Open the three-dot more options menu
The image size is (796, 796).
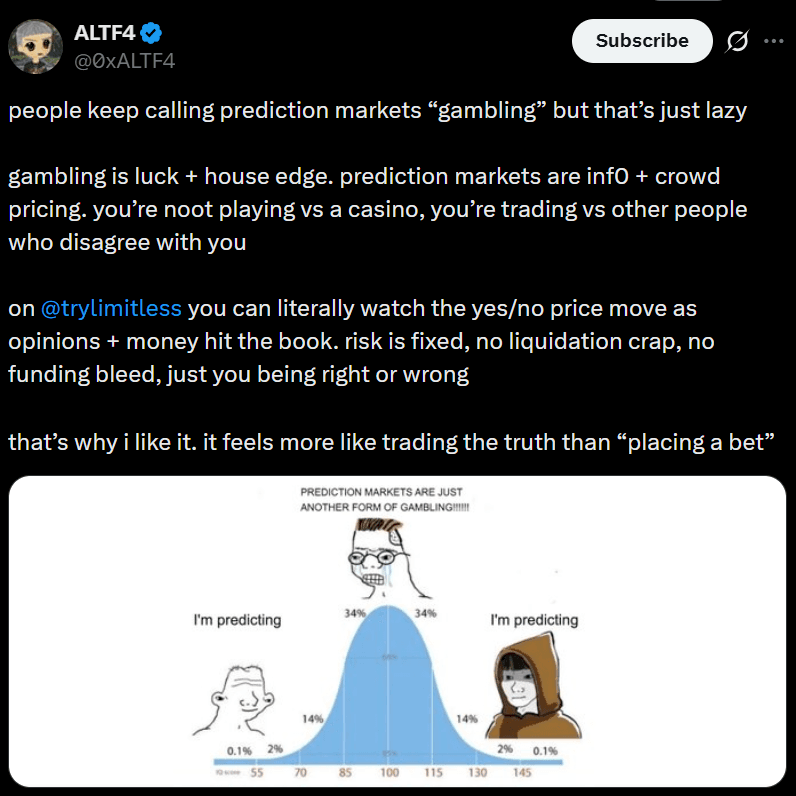click(774, 41)
